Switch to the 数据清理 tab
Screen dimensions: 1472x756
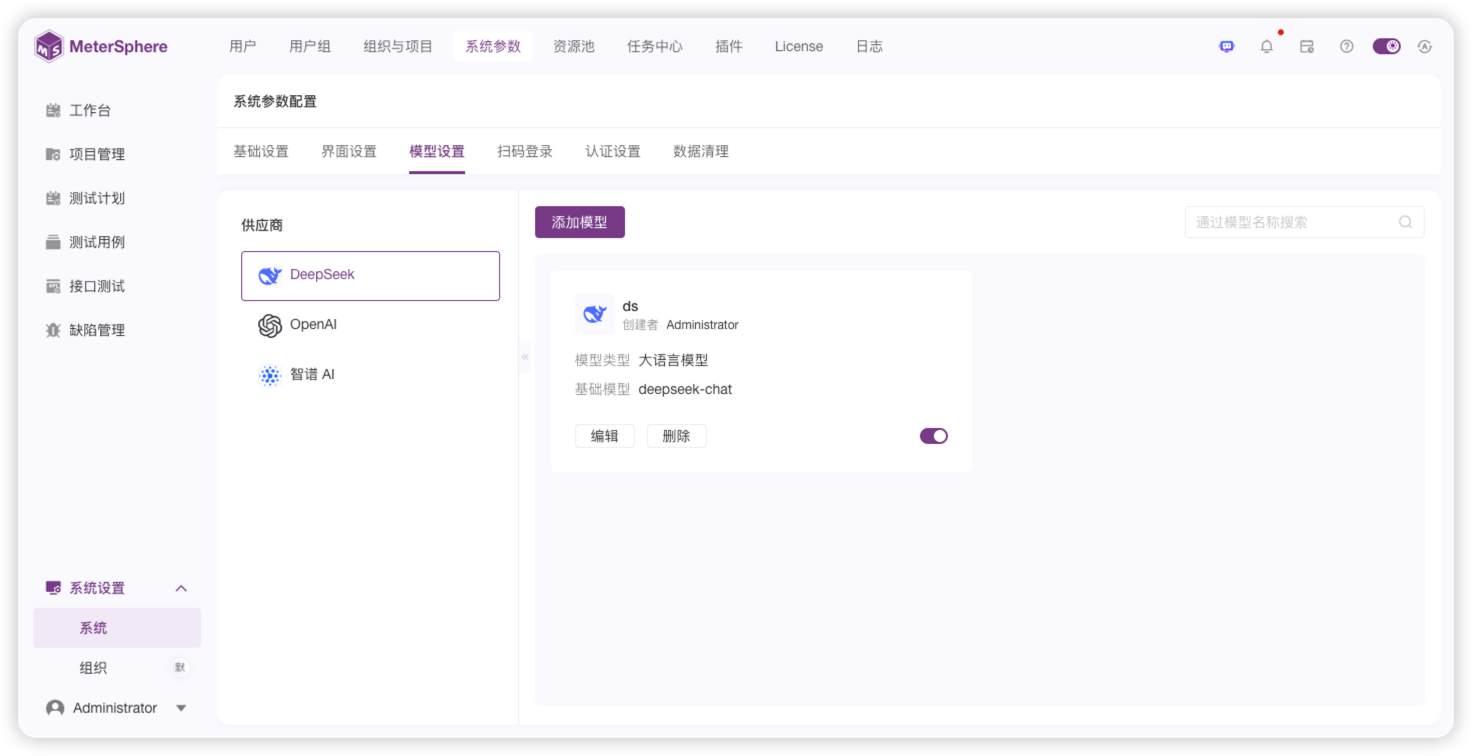pyautogui.click(x=701, y=152)
